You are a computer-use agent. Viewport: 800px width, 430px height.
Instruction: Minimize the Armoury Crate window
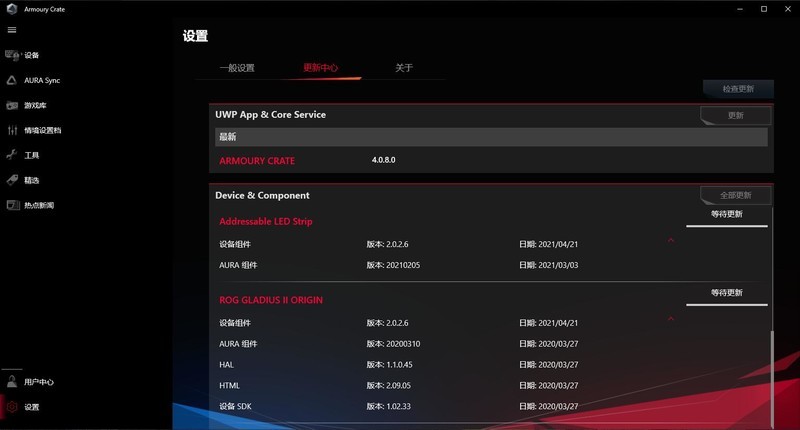pos(740,9)
